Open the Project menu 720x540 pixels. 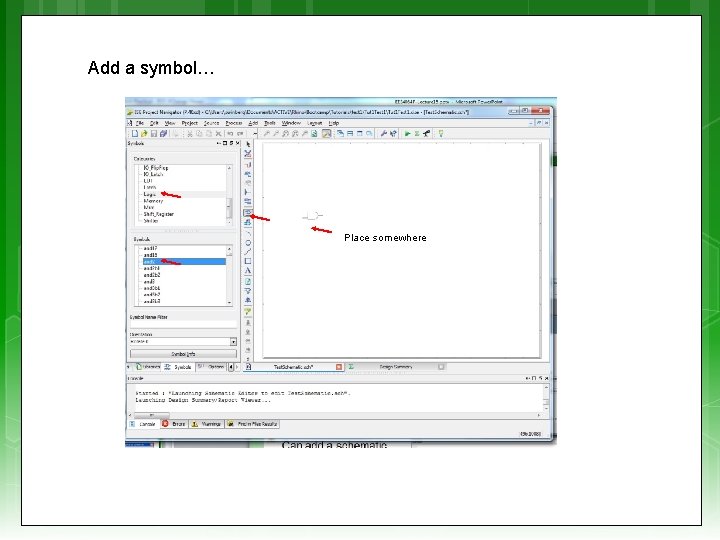click(189, 123)
